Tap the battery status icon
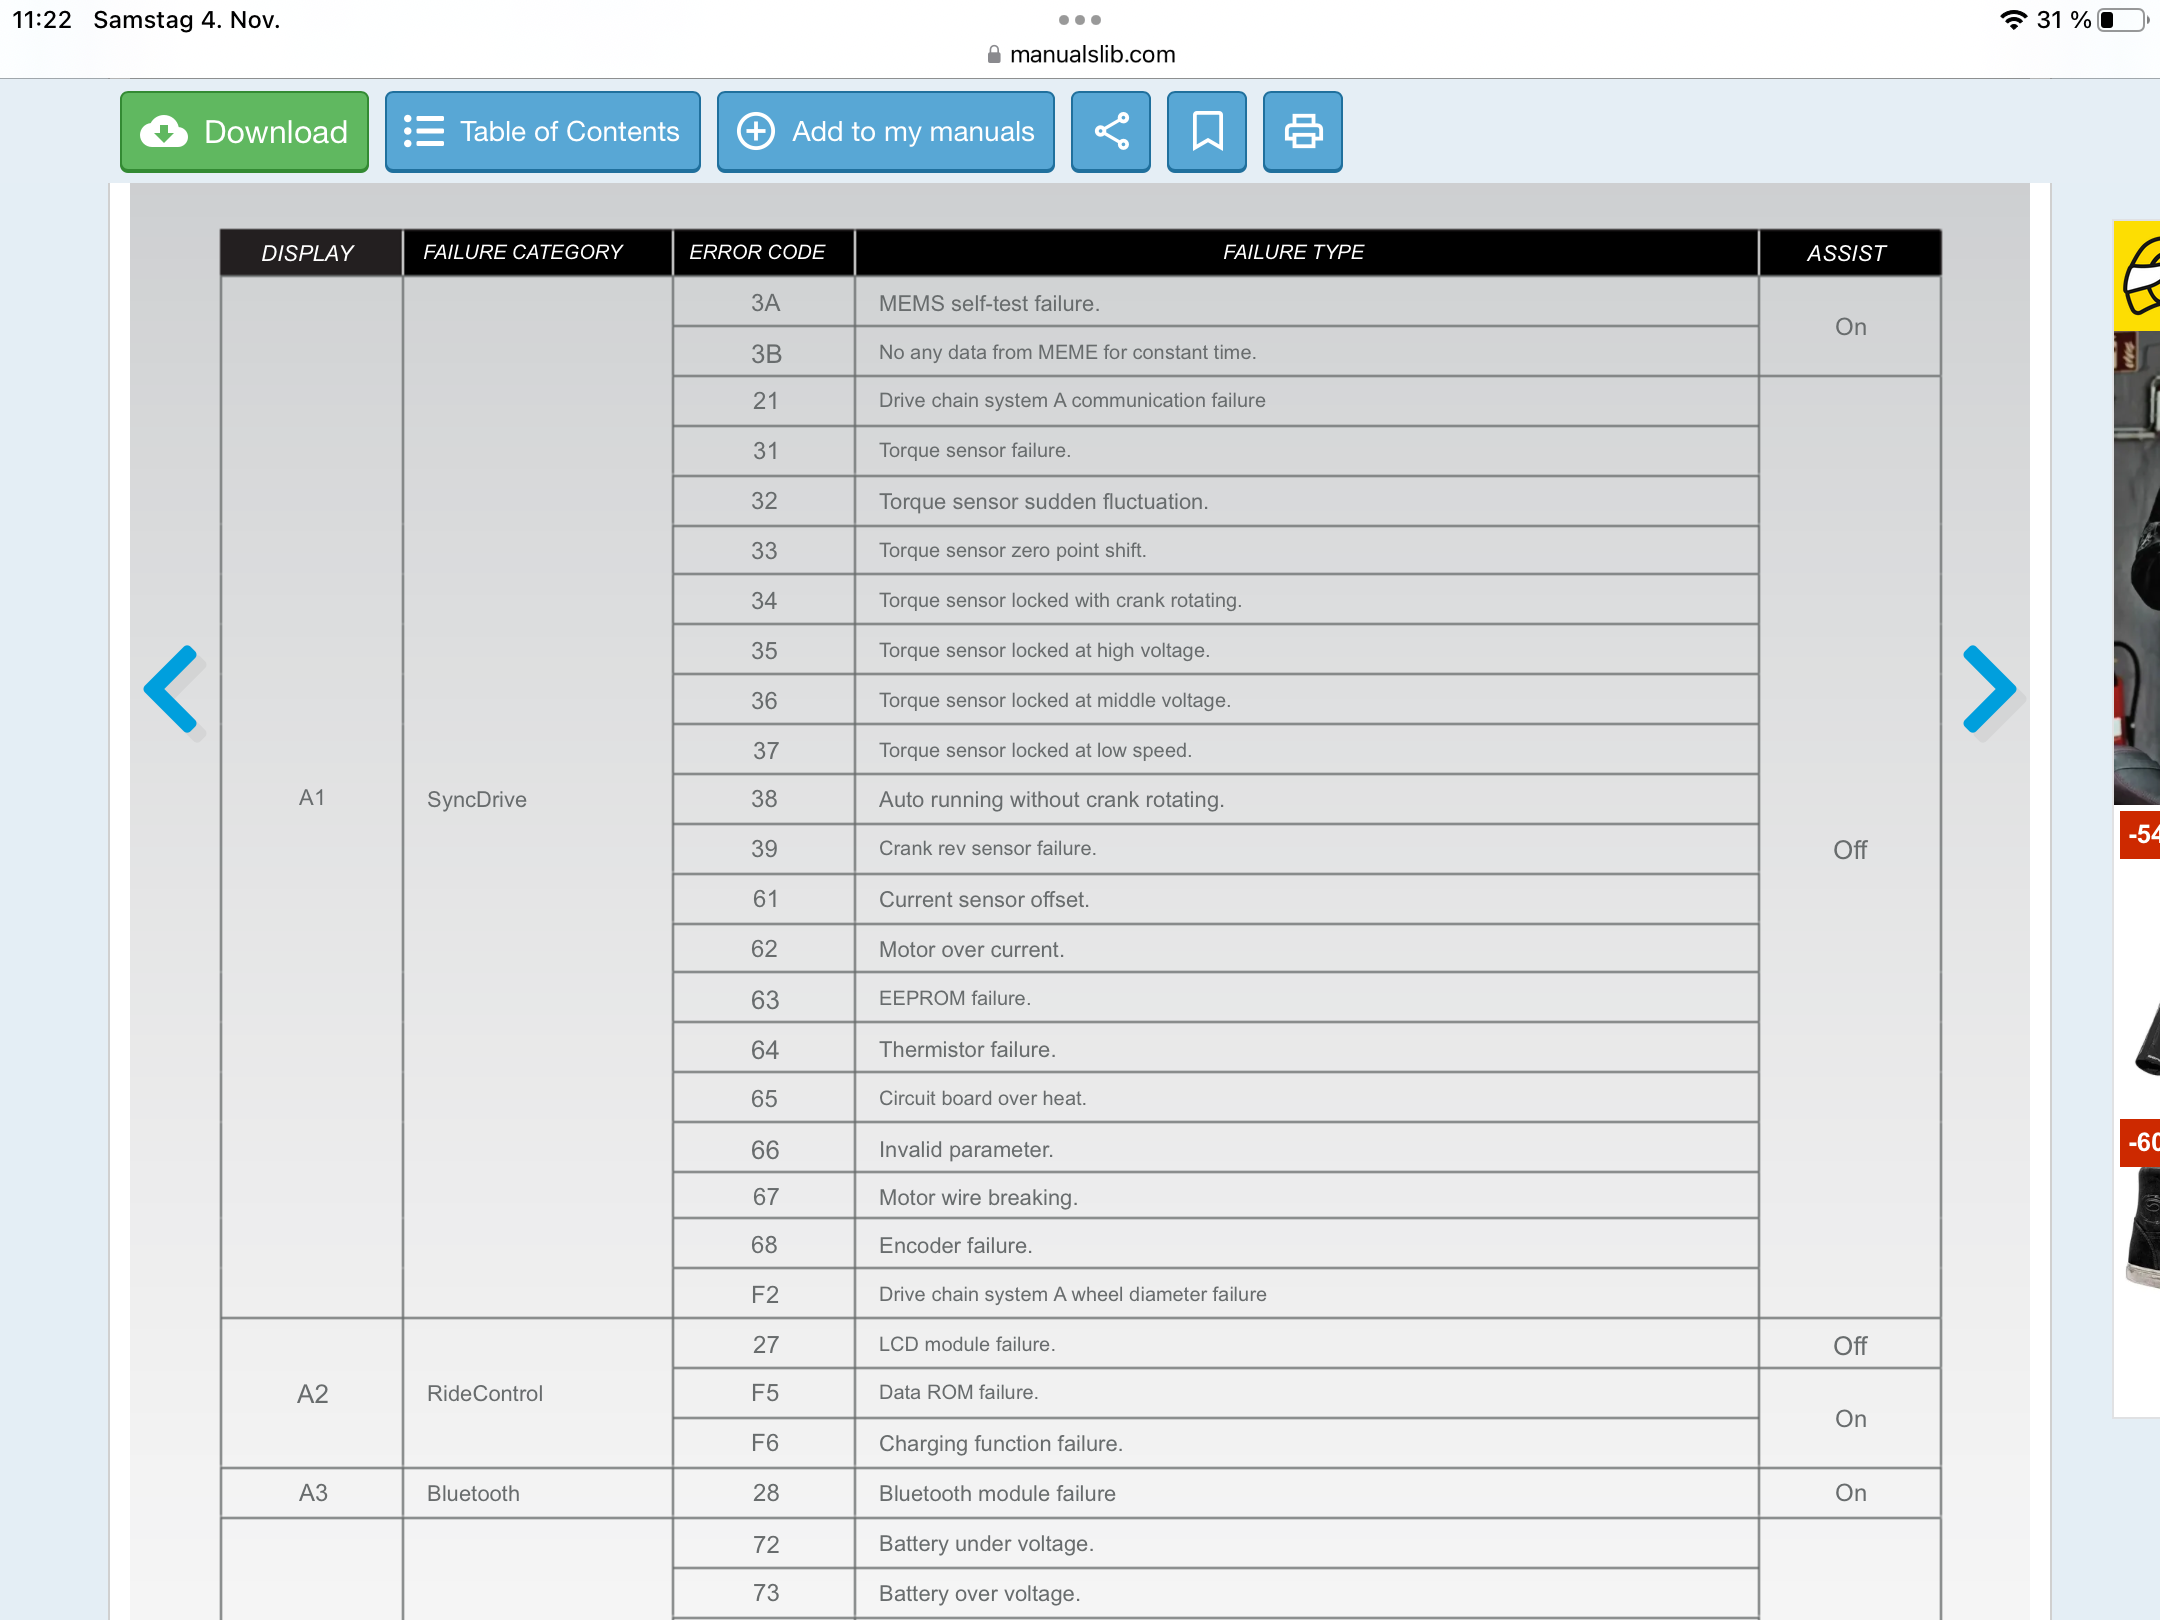The image size is (2160, 1620). coord(2122,20)
